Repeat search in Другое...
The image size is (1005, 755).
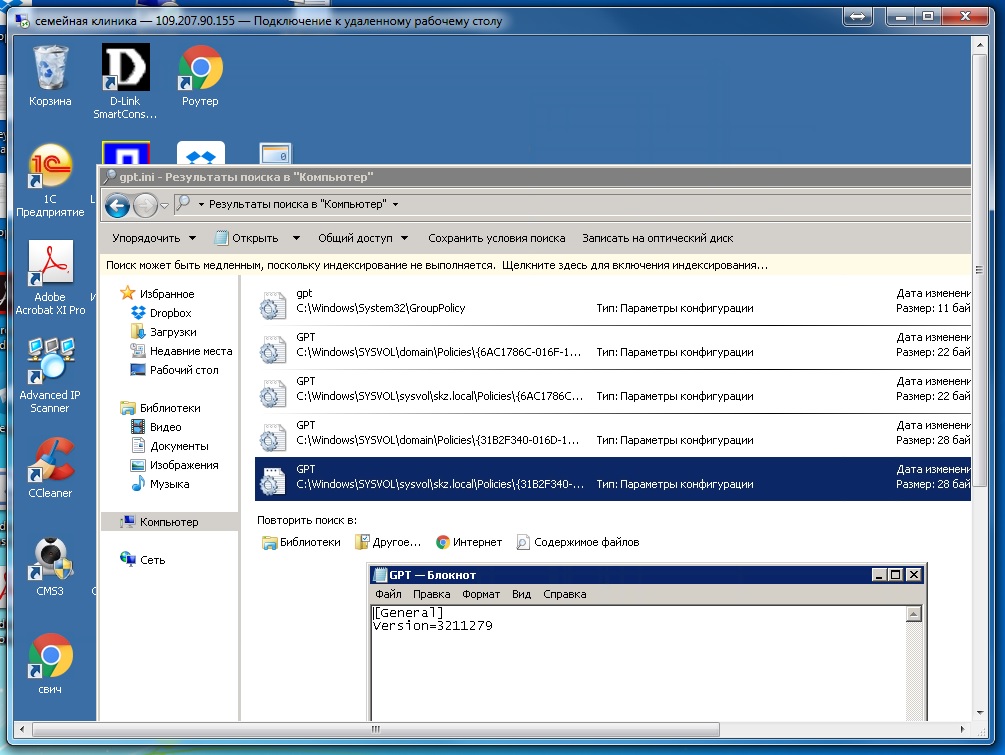tap(388, 542)
